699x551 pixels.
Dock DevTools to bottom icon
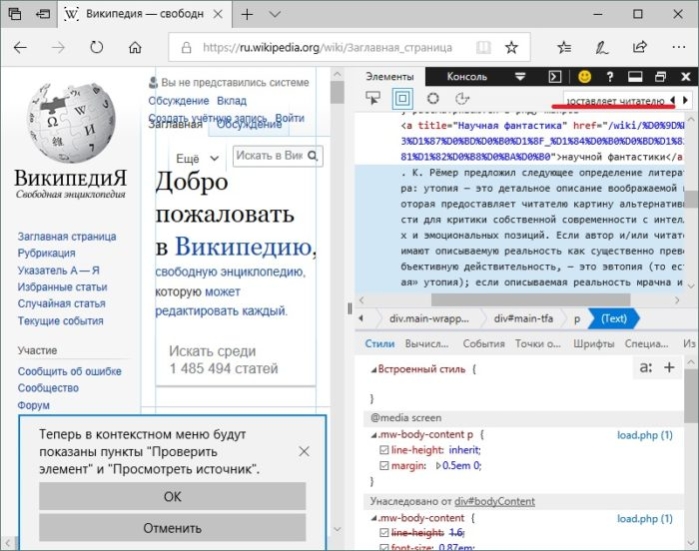635,77
